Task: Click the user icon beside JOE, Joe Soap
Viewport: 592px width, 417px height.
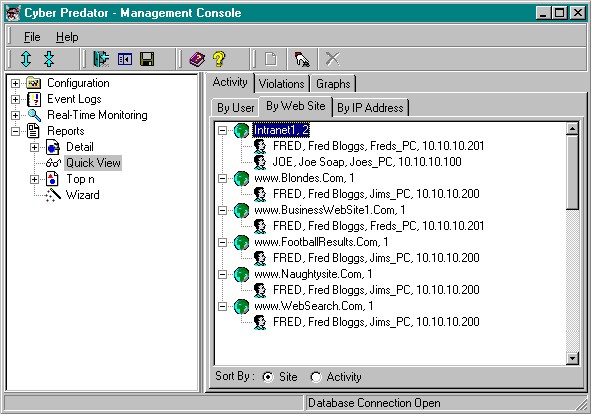Action: 260,162
